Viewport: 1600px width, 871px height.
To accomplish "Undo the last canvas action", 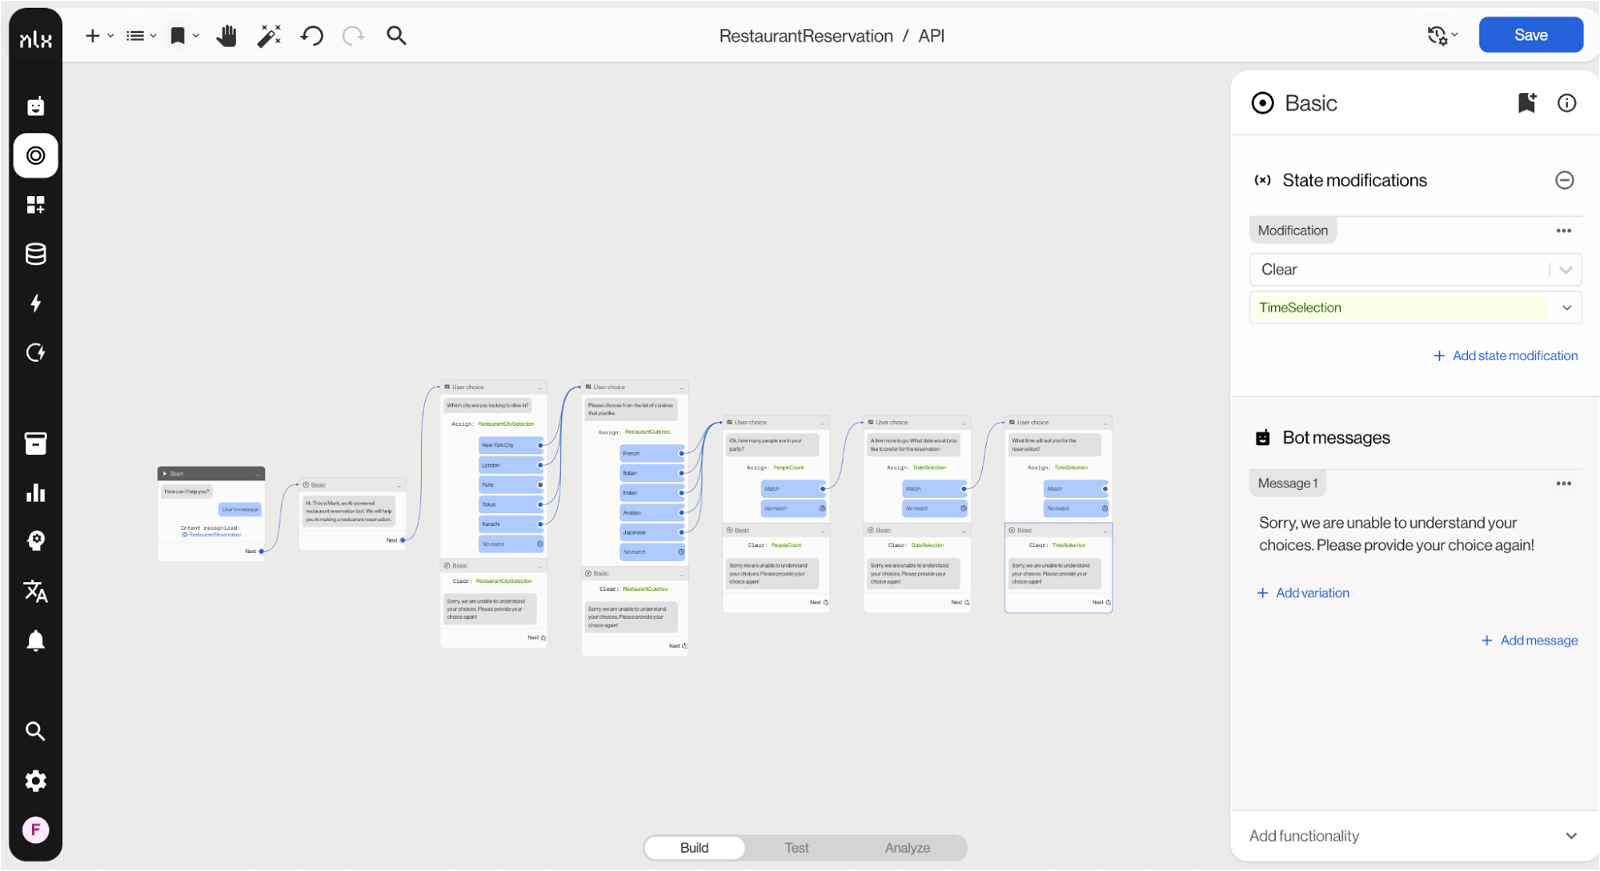I will (x=312, y=36).
